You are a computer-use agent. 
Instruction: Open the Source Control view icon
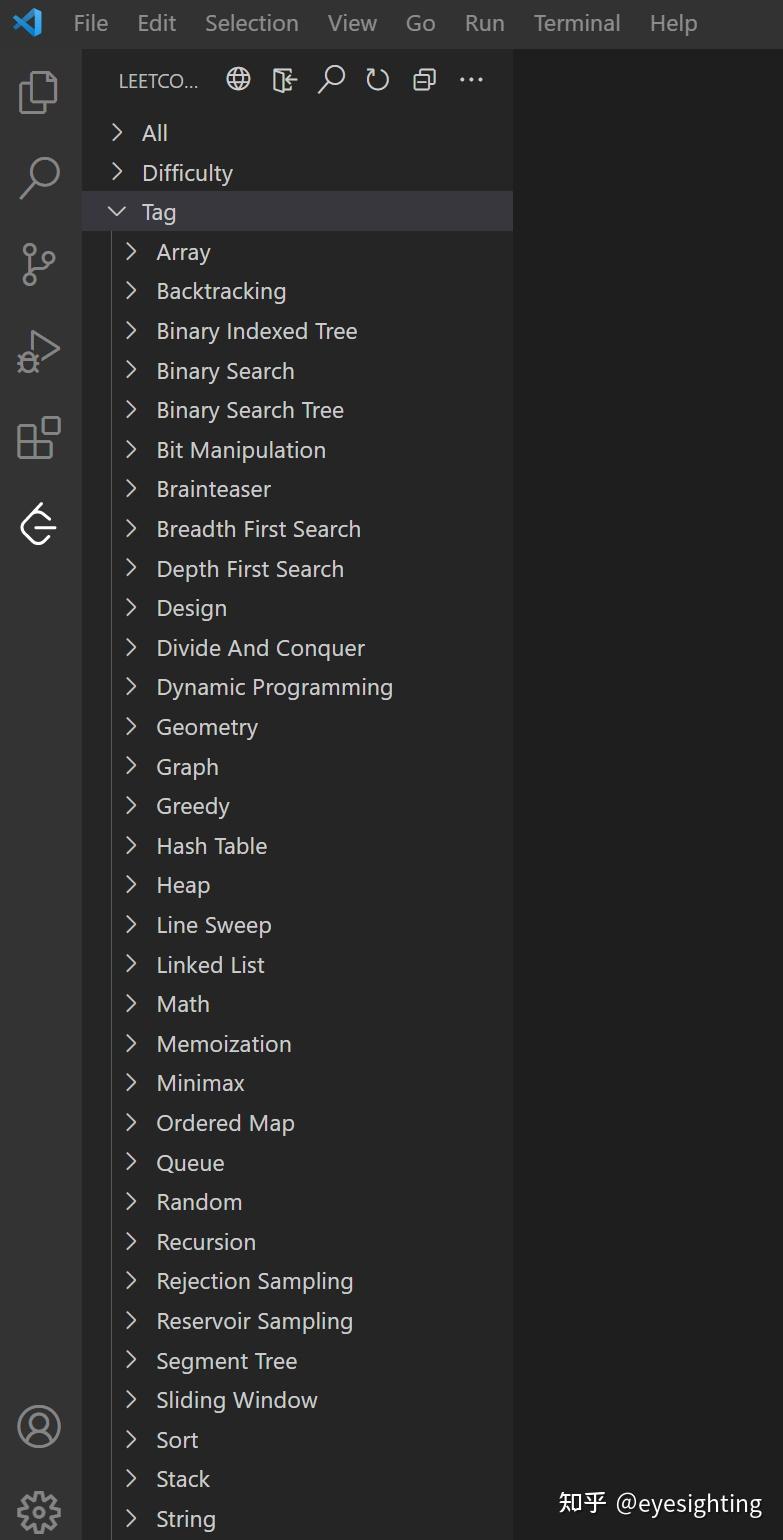tap(39, 265)
